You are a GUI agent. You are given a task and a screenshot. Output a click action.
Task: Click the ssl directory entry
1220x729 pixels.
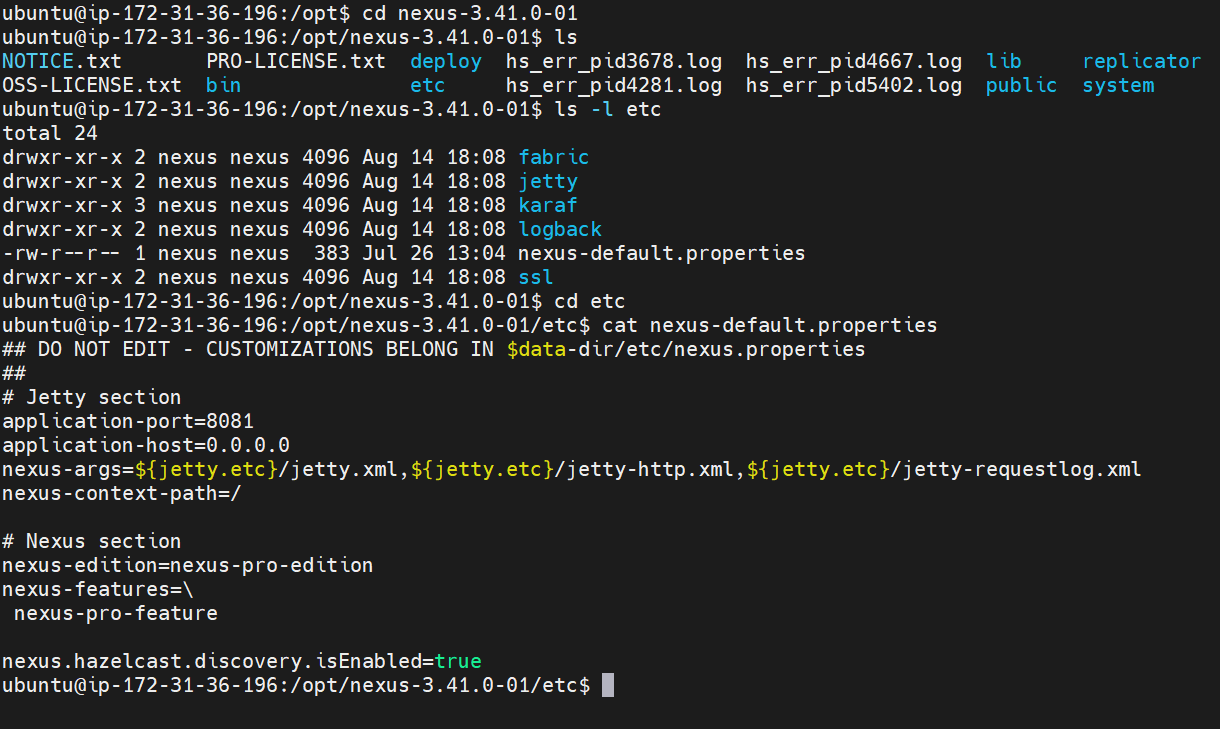point(536,277)
